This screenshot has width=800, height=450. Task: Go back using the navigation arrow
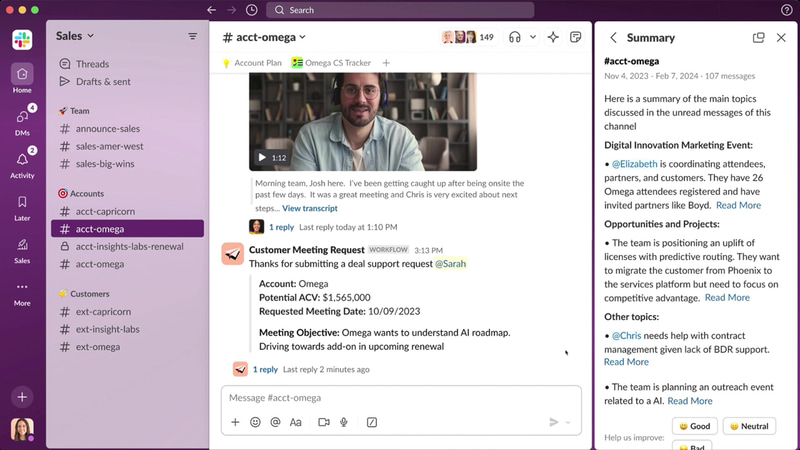(x=211, y=10)
